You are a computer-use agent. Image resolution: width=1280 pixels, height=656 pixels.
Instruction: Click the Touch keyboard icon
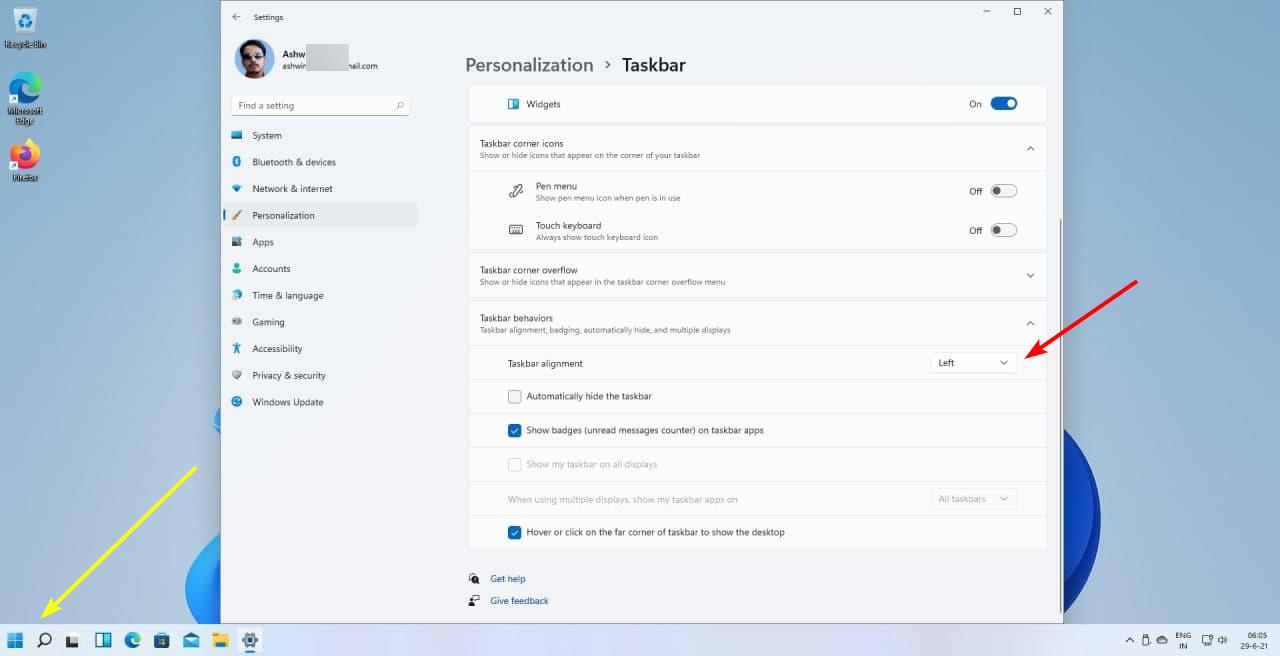[516, 230]
